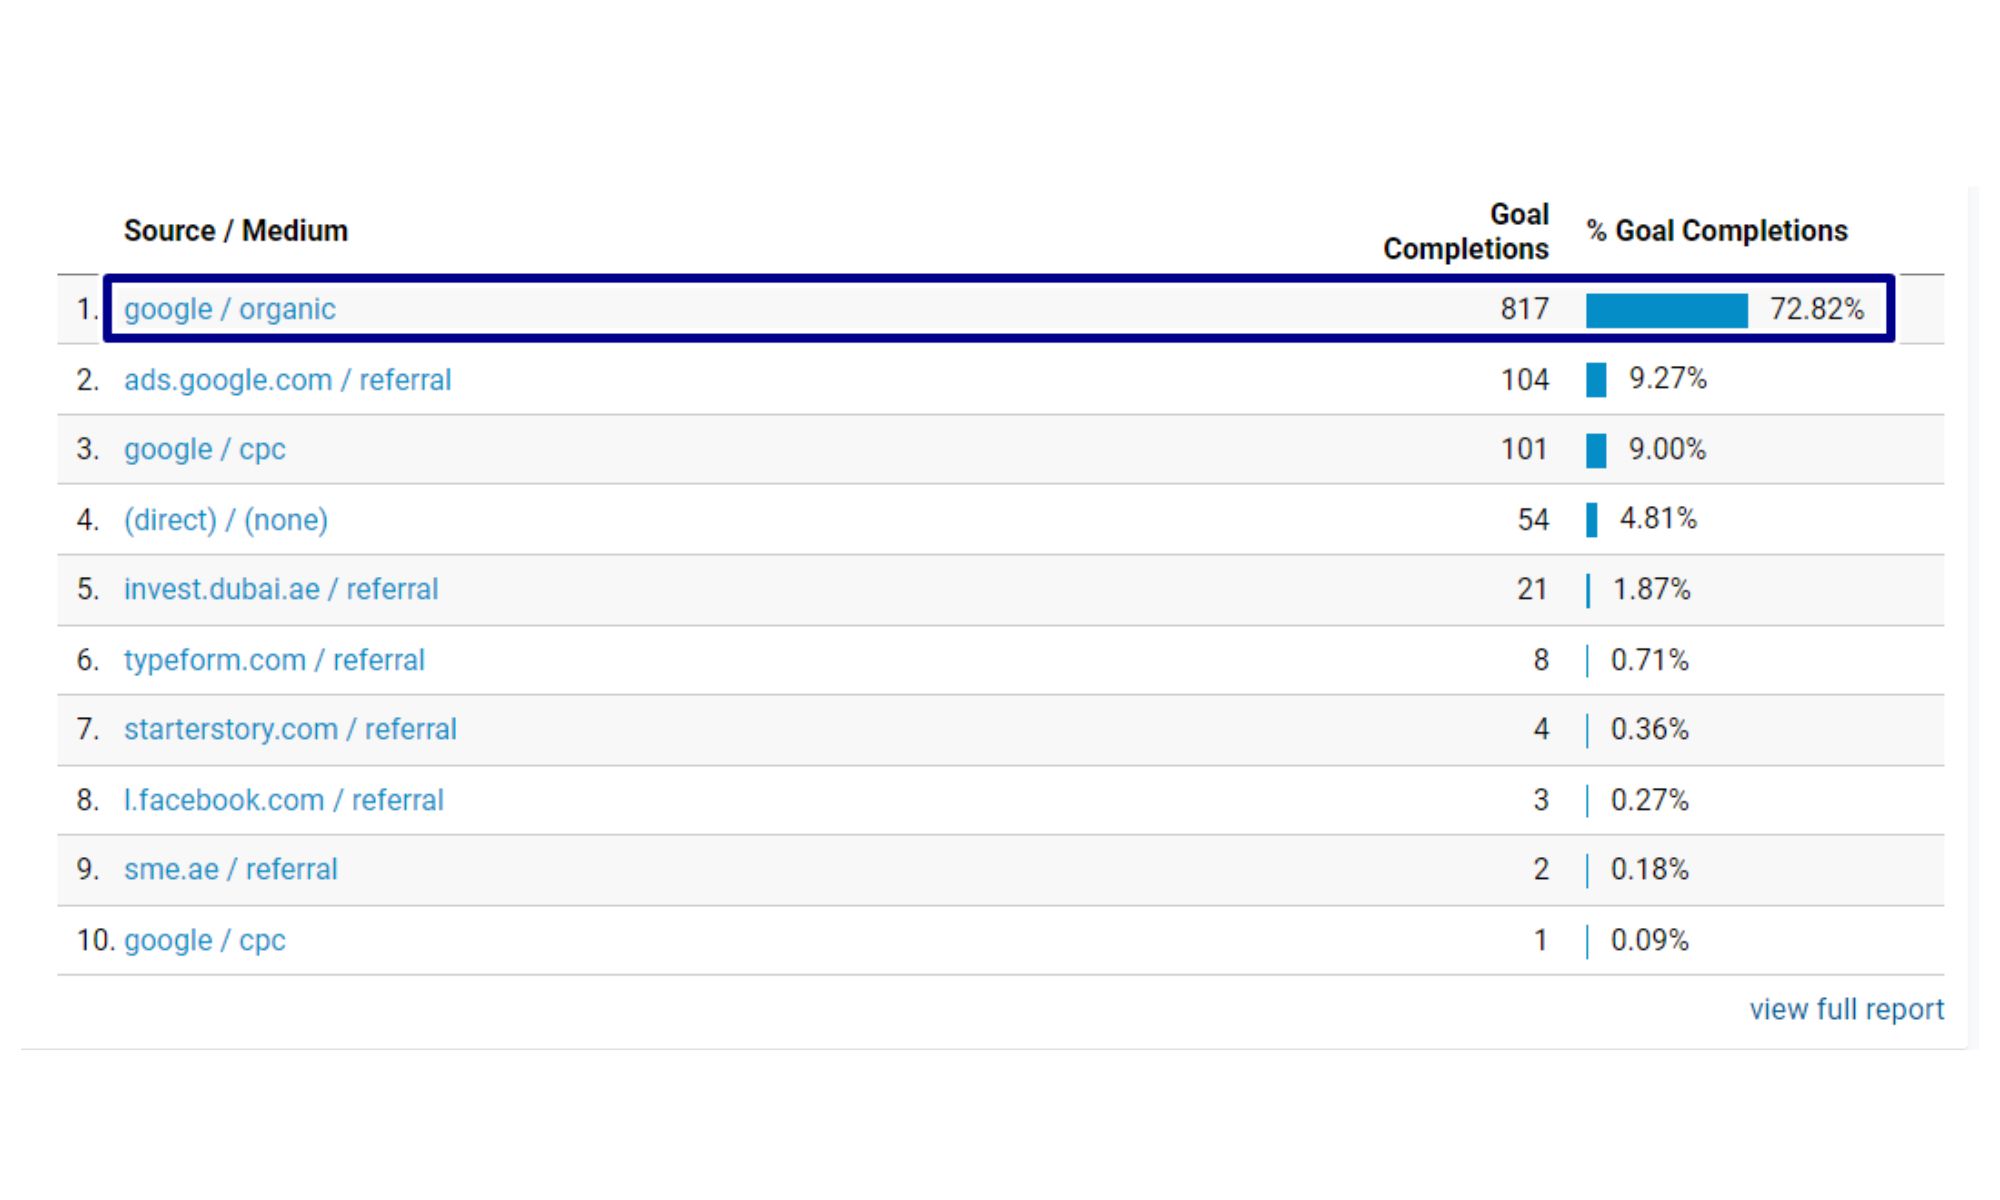2000x1200 pixels.
Task: Open sme.ae / referral source link
Action: (230, 869)
